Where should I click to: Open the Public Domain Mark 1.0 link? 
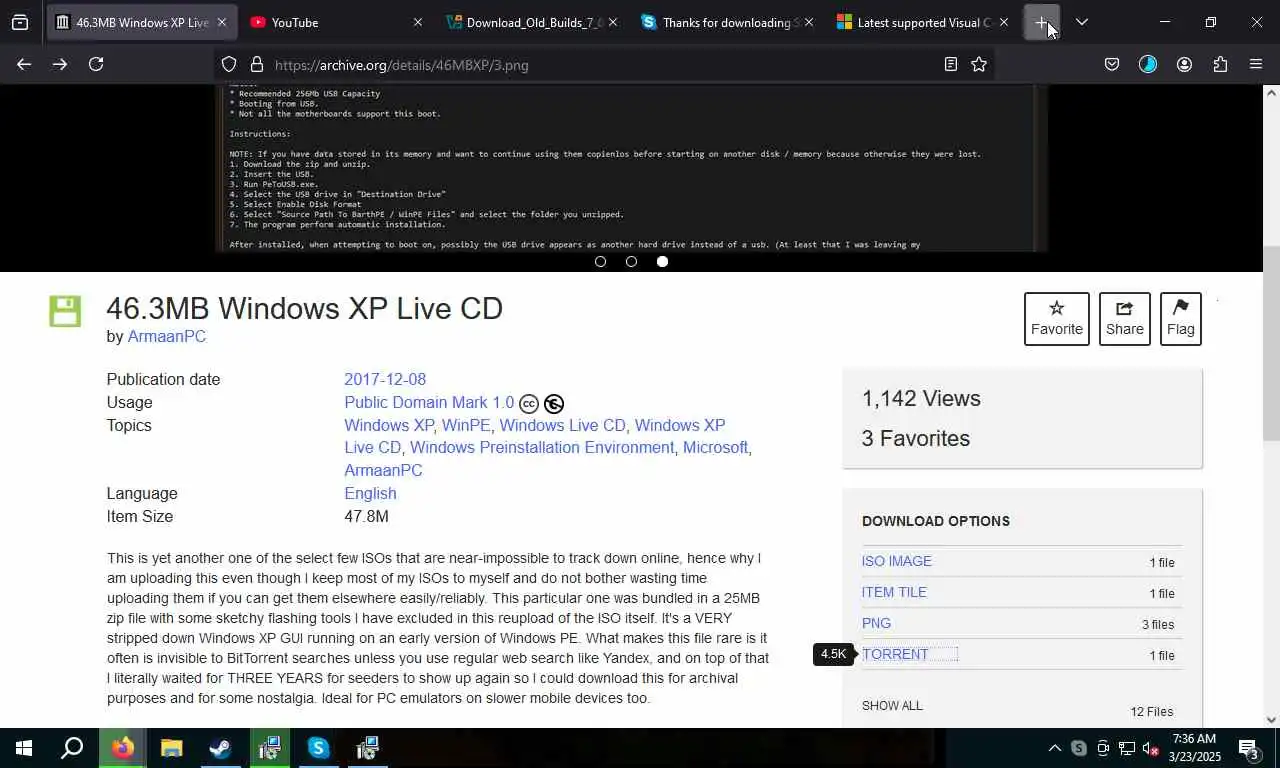429,402
